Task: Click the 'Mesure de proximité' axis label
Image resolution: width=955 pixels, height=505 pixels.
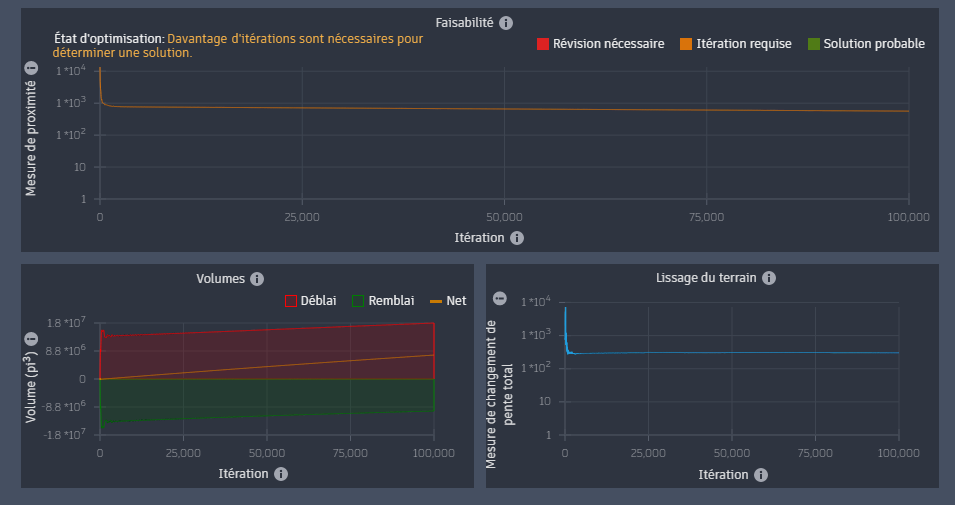Action: coord(31,138)
